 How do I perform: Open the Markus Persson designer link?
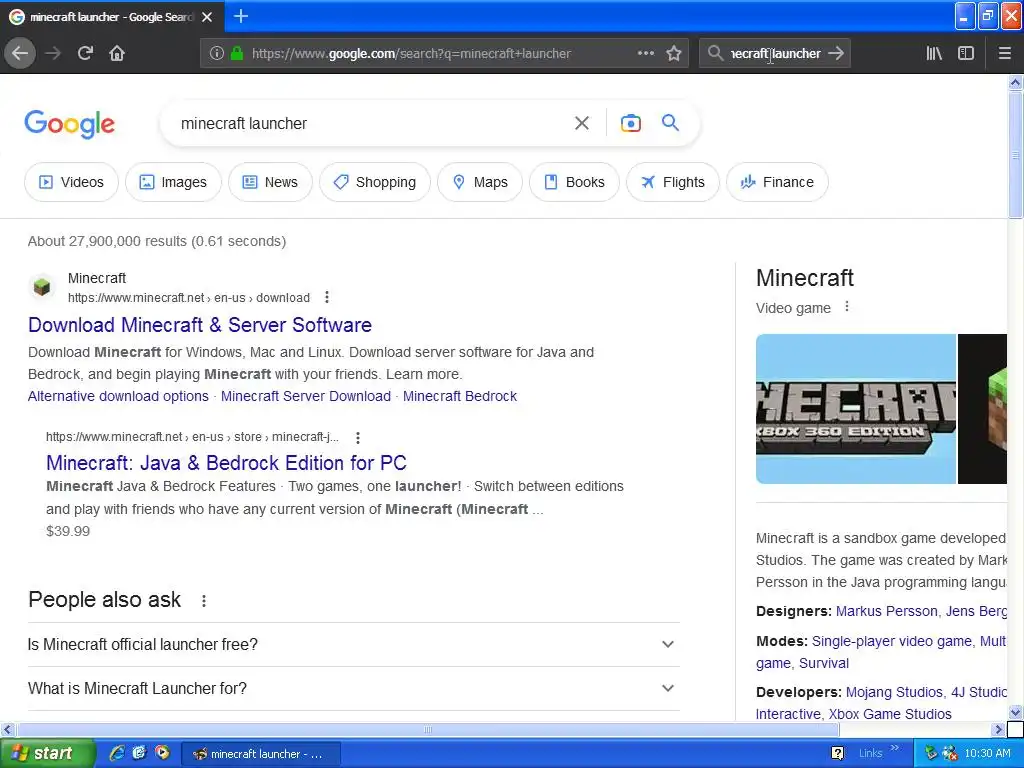[x=886, y=611]
